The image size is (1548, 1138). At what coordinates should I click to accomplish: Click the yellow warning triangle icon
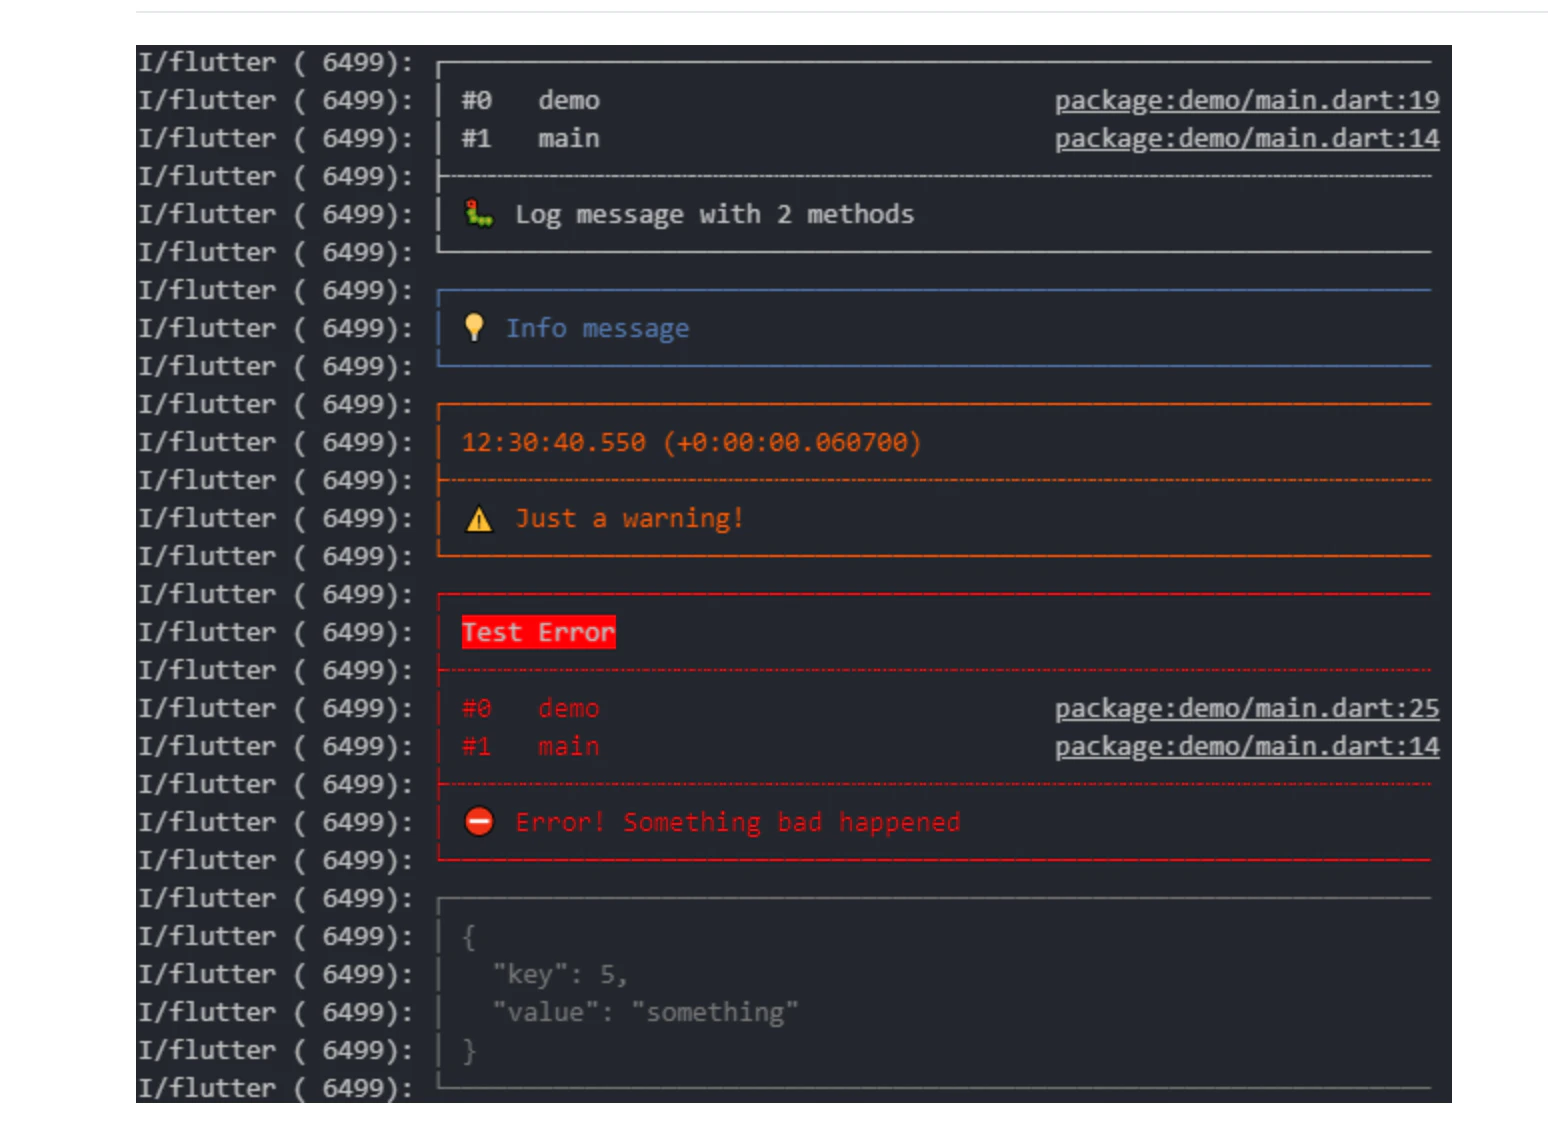(480, 519)
